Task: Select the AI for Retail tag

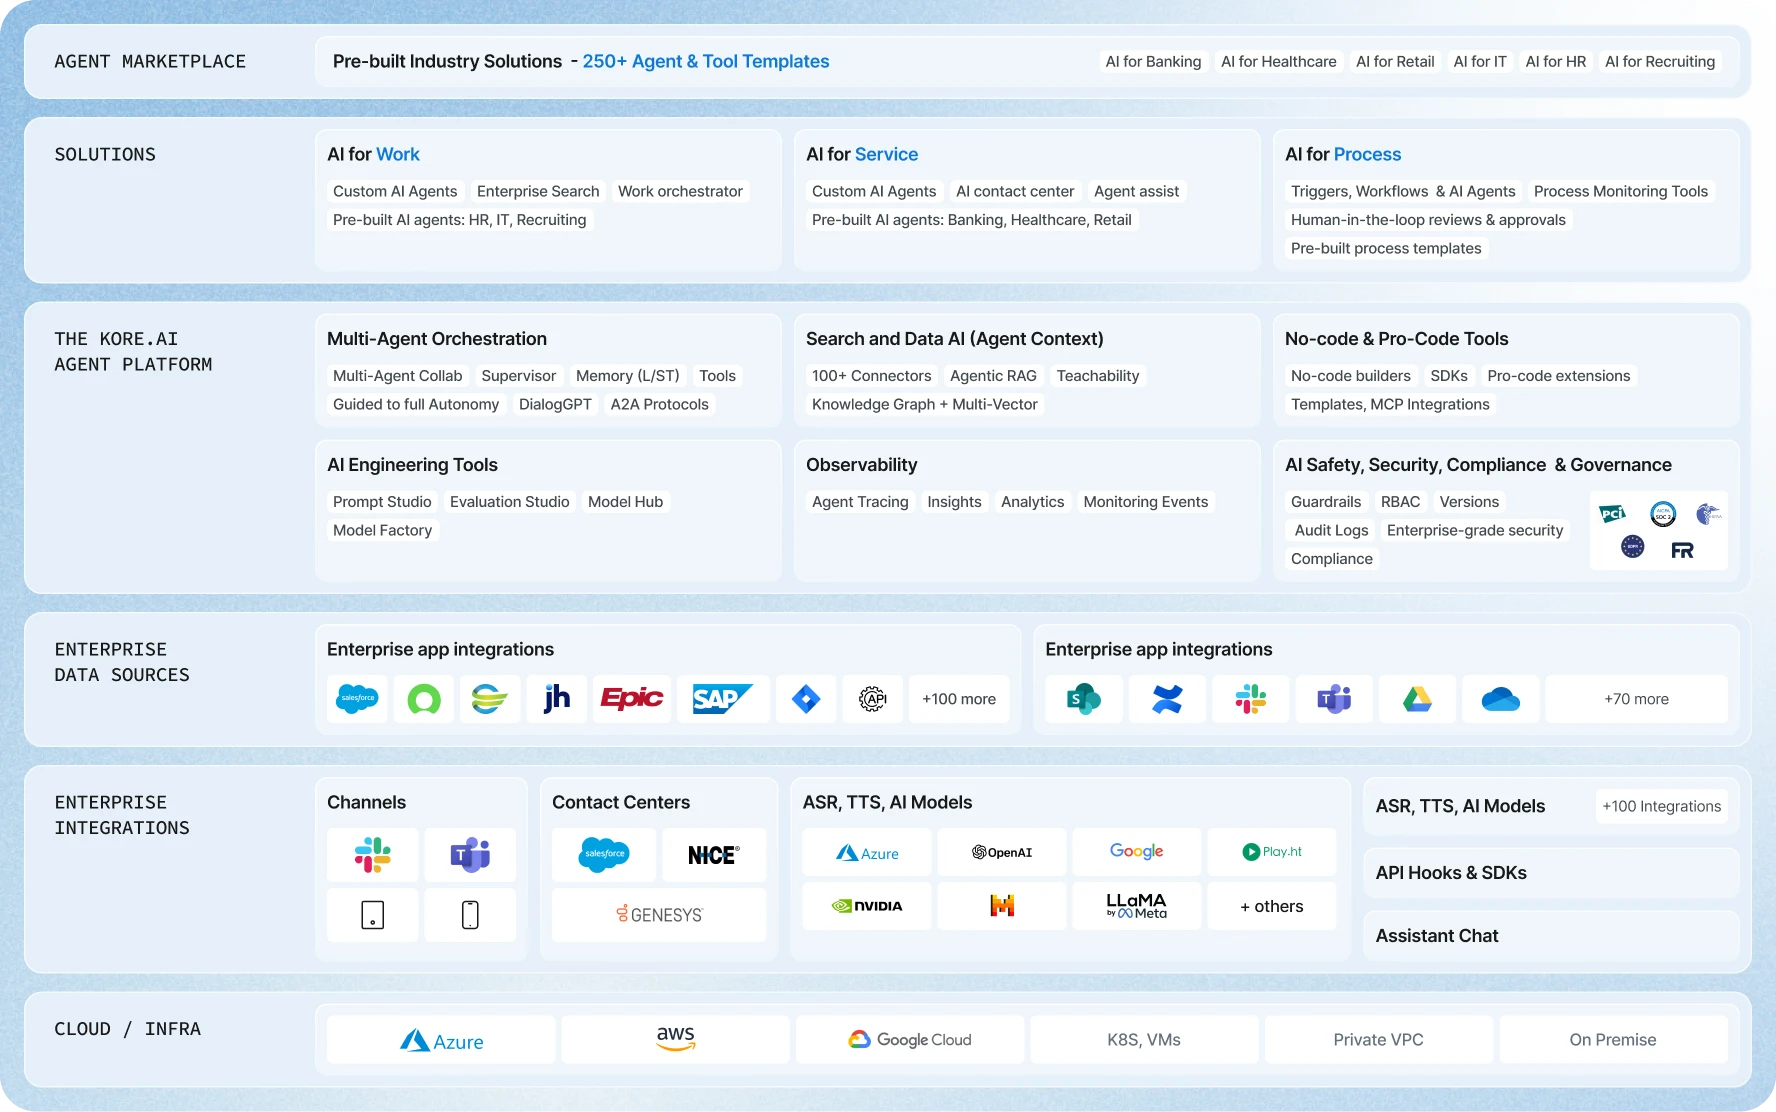Action: click(1395, 62)
